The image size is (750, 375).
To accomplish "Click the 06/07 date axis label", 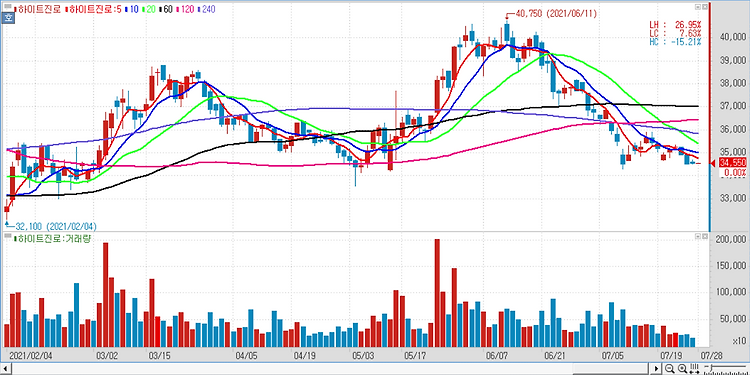I will [496, 356].
